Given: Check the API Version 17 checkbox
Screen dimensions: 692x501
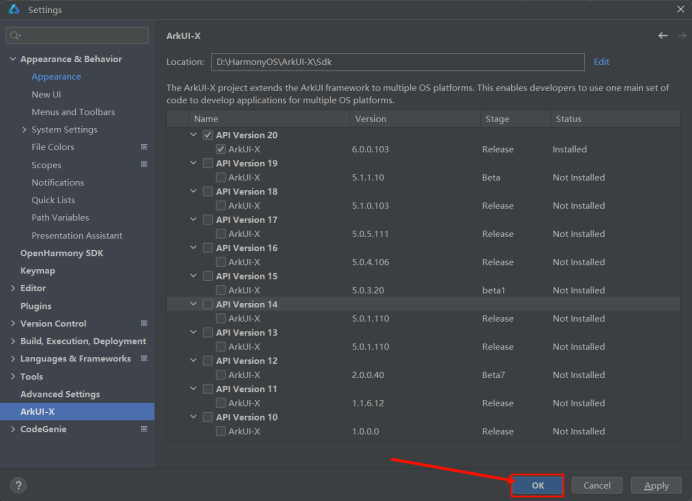Looking at the screenshot, I should 208,220.
